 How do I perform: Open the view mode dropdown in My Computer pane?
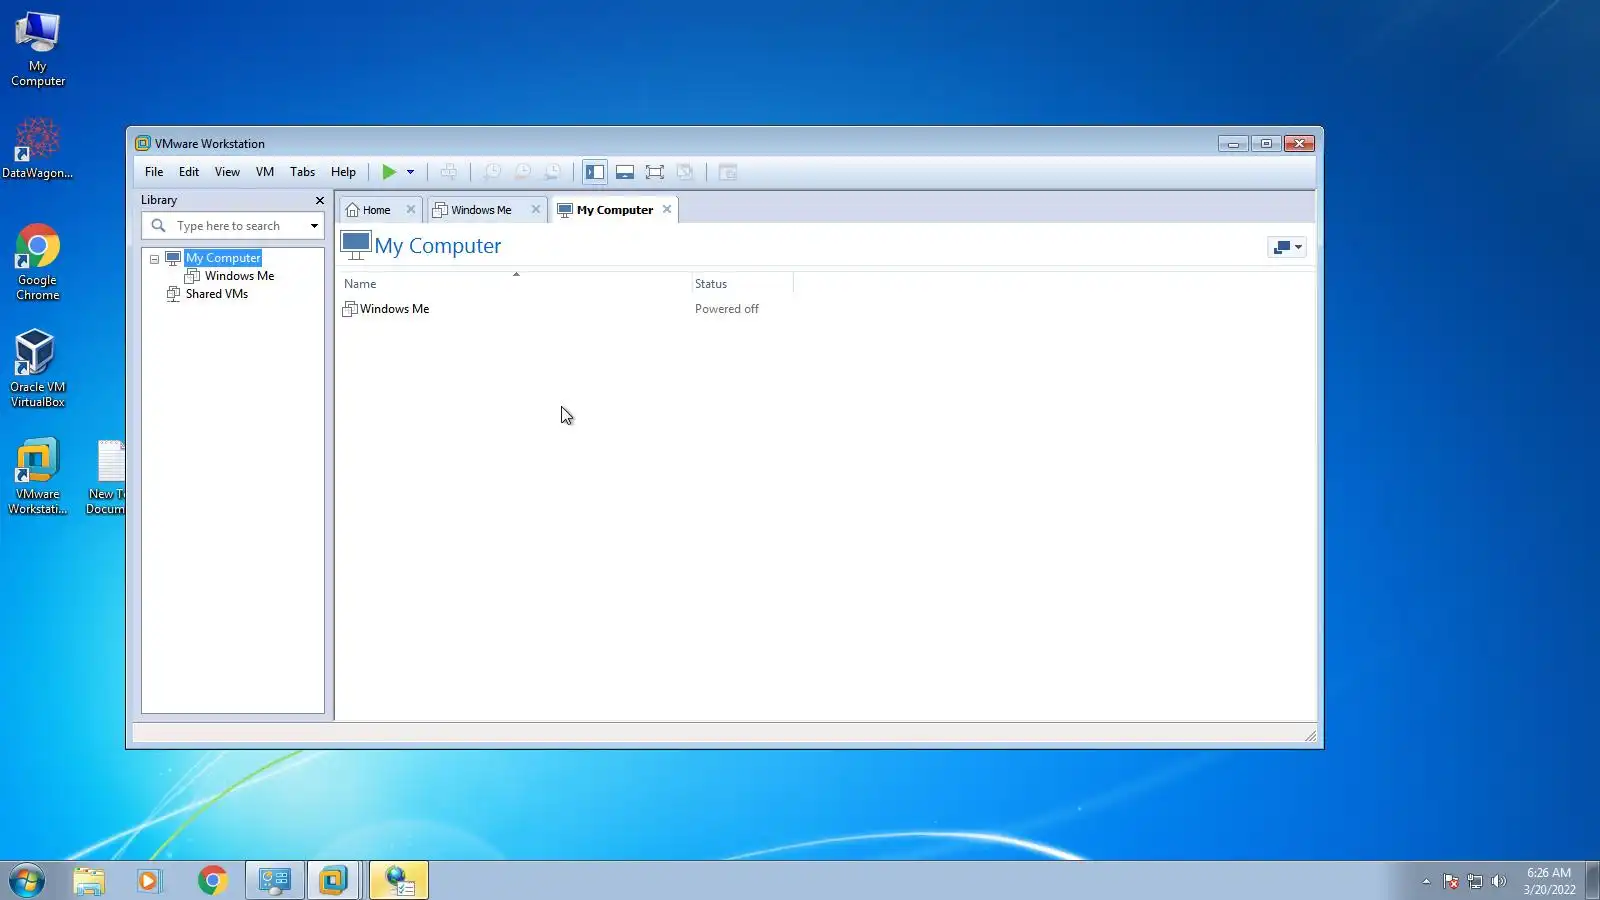tap(1287, 247)
